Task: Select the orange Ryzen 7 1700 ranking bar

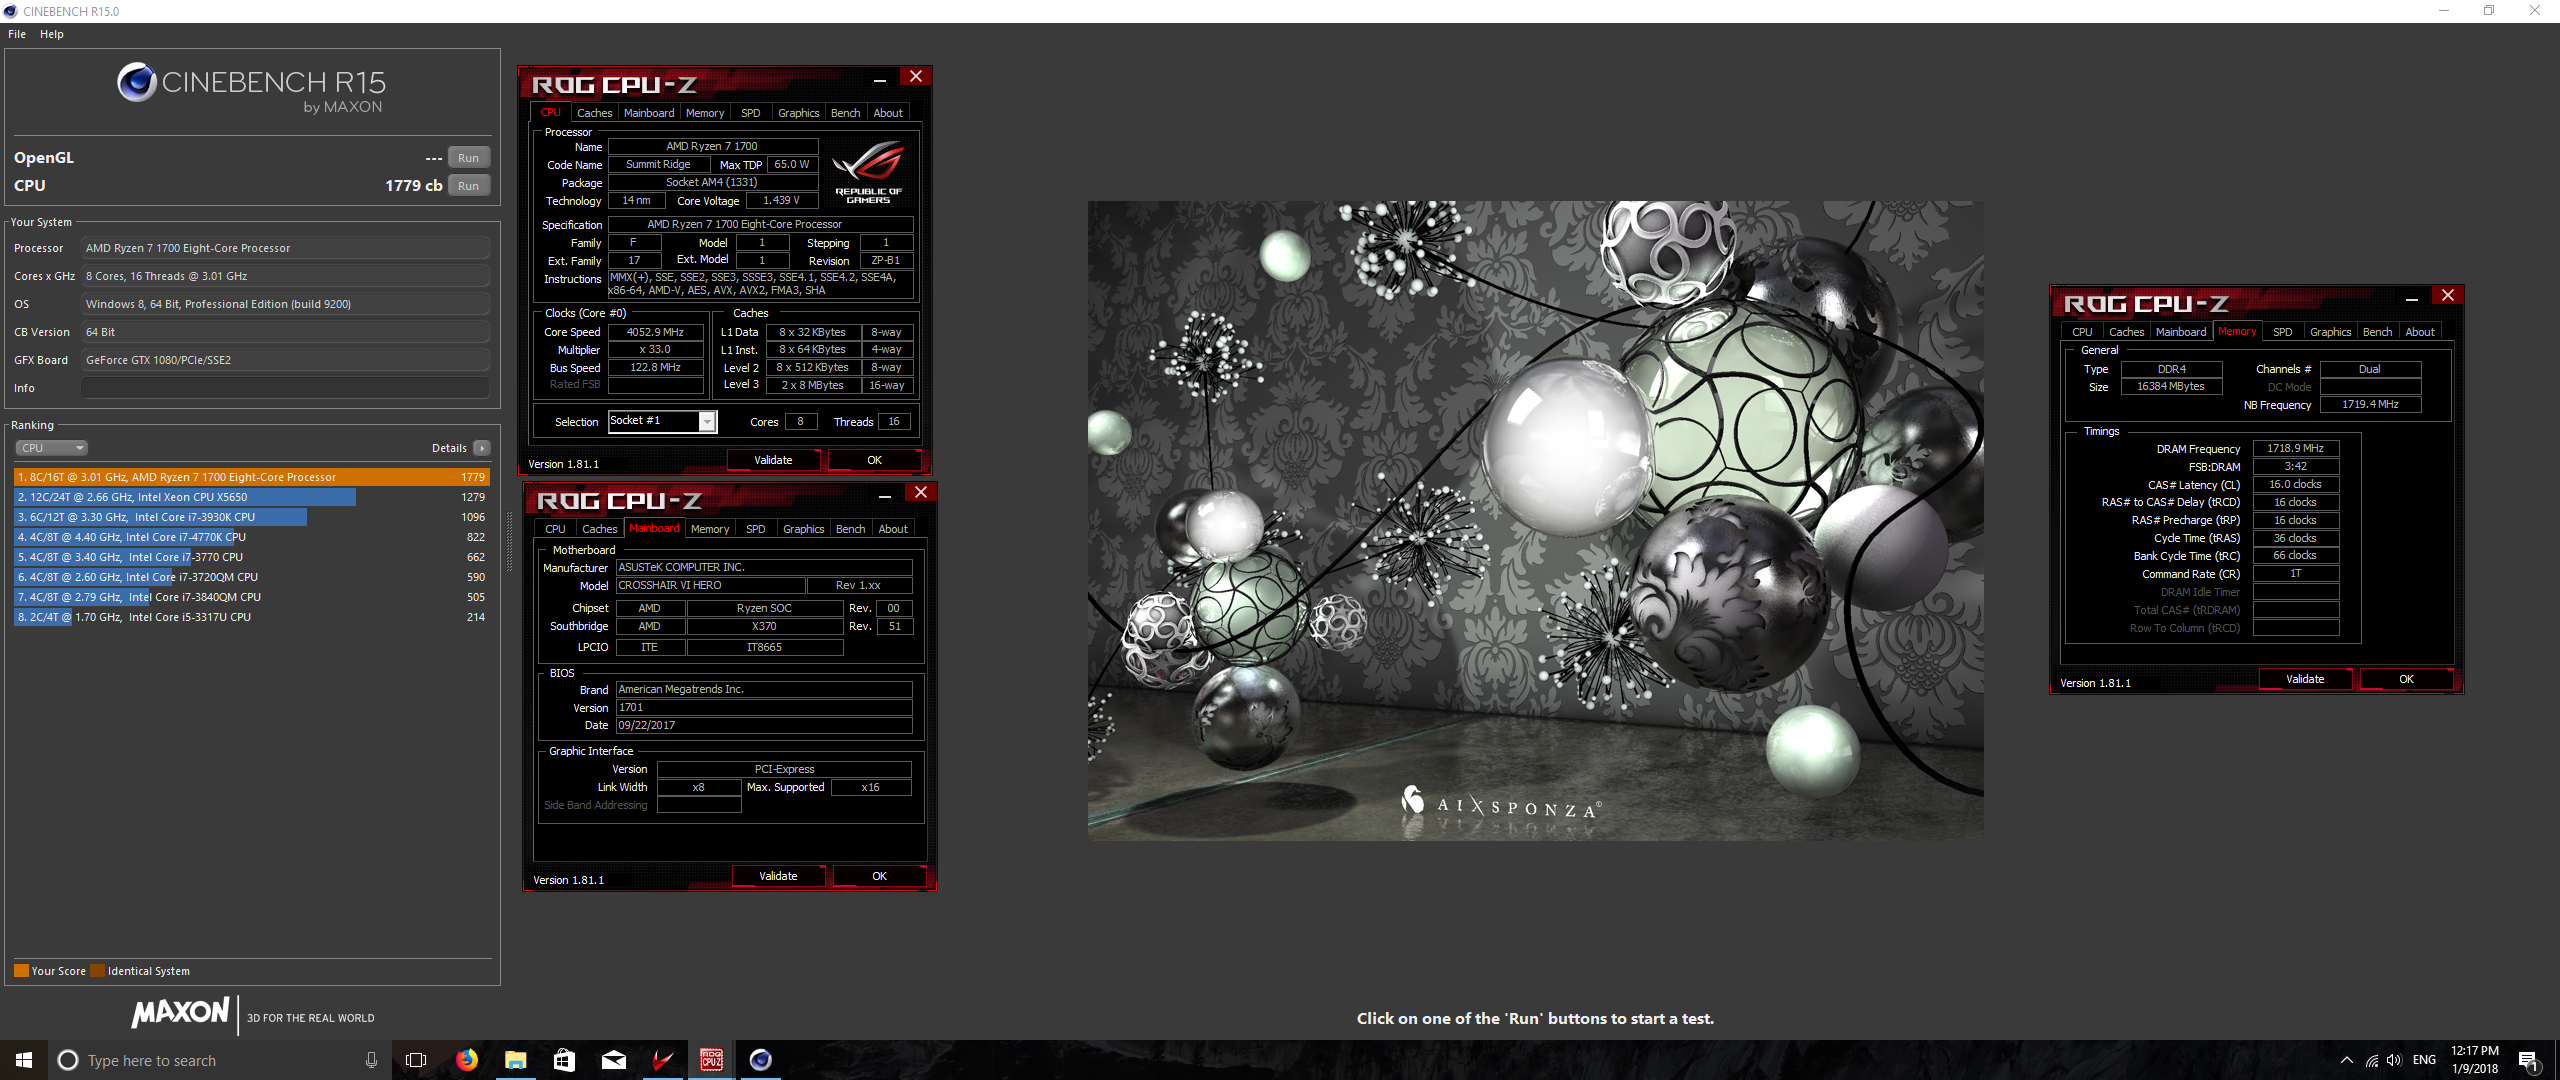Action: click(251, 477)
